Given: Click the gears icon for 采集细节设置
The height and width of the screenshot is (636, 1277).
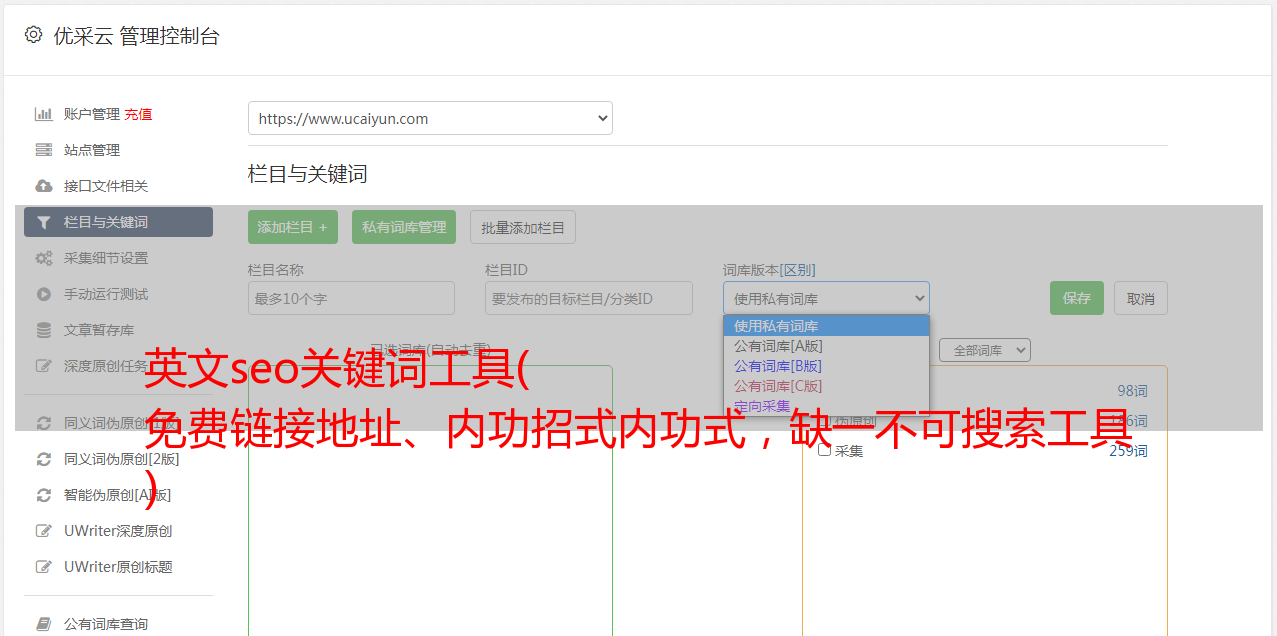Looking at the screenshot, I should (x=43, y=258).
